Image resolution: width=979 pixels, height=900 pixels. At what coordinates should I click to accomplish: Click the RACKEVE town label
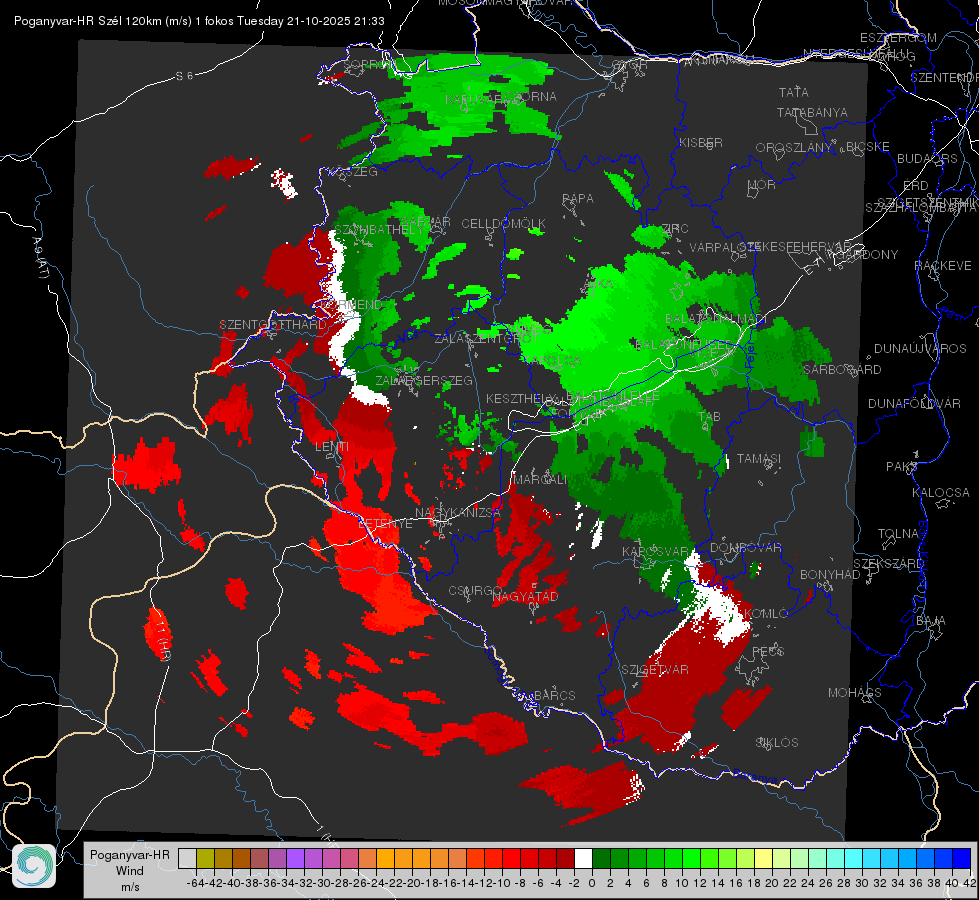943,266
